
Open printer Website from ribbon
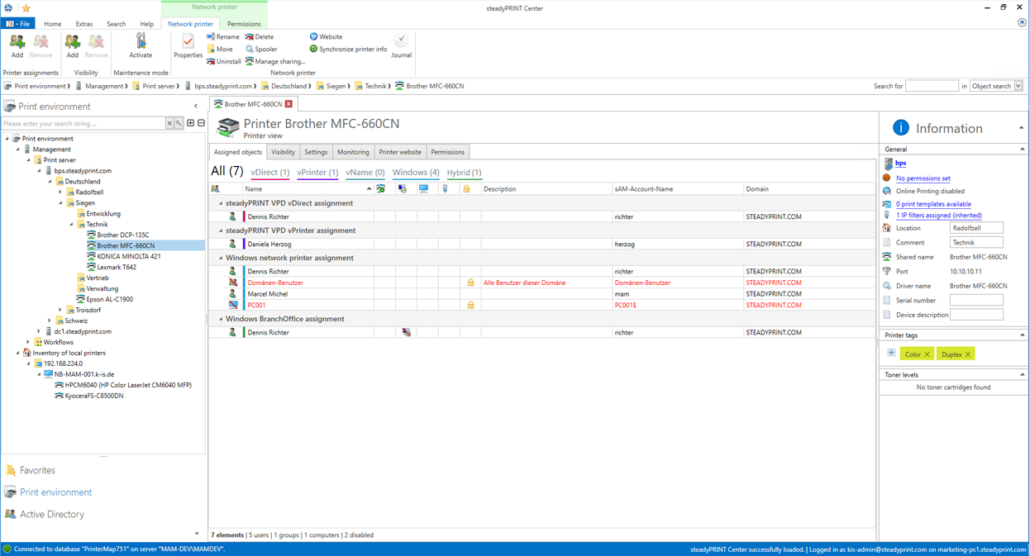[326, 37]
